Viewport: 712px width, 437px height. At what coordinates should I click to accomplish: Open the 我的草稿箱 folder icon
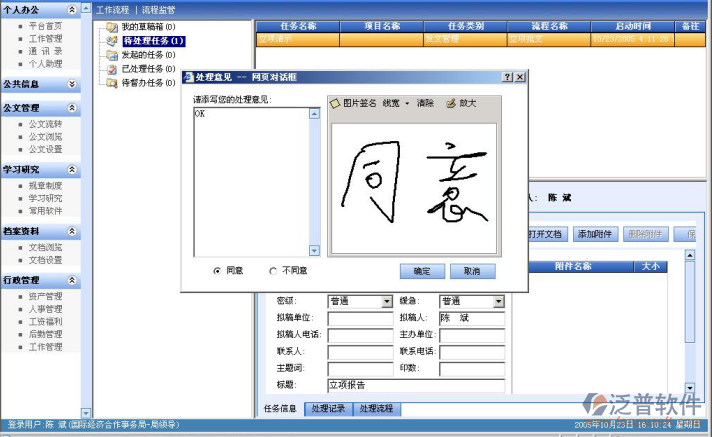point(112,27)
